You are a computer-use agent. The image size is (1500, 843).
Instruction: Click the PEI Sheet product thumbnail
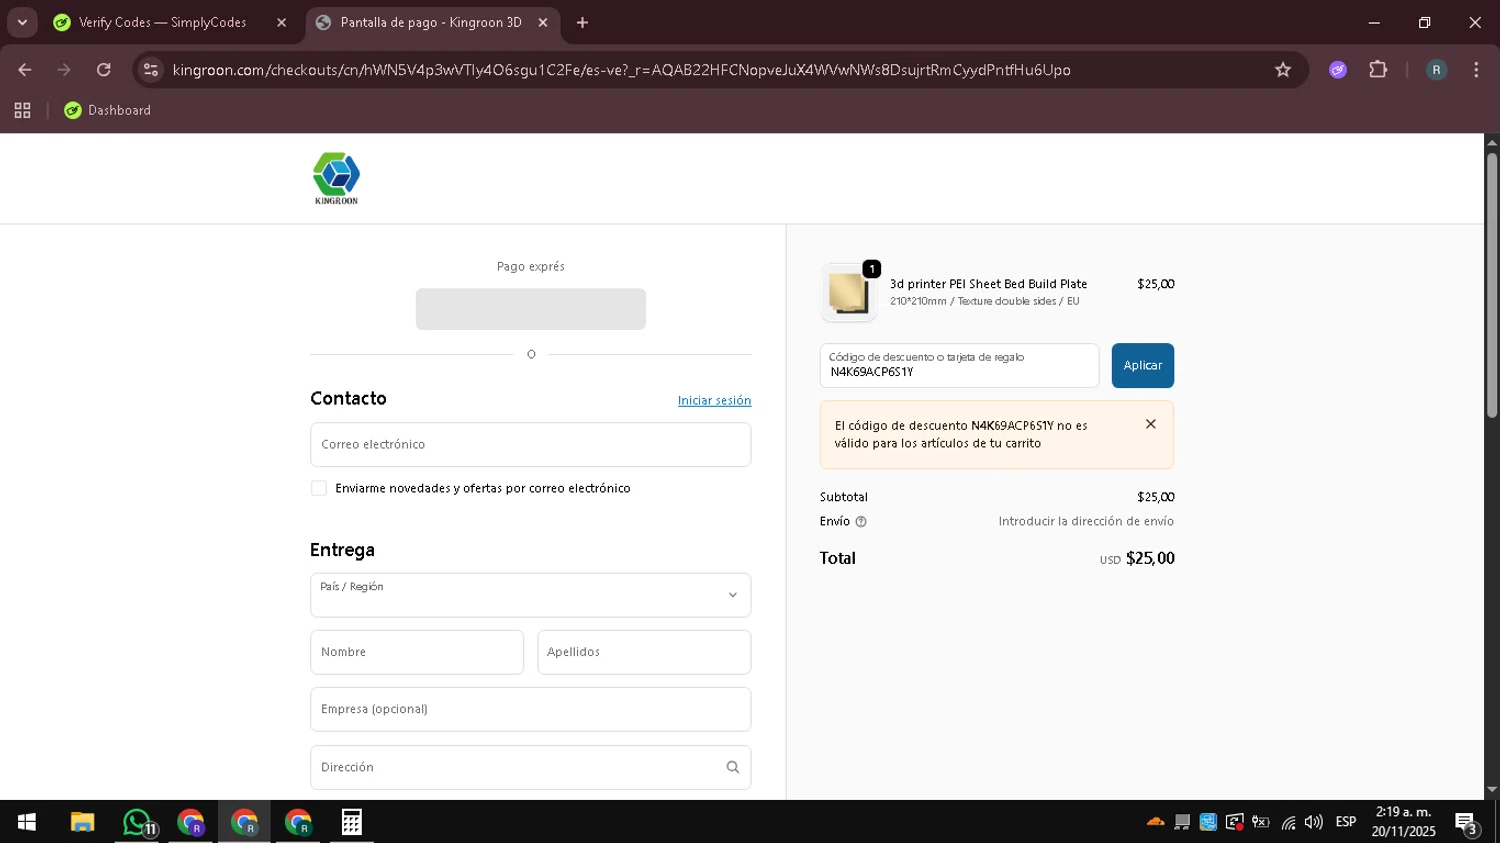(x=848, y=293)
